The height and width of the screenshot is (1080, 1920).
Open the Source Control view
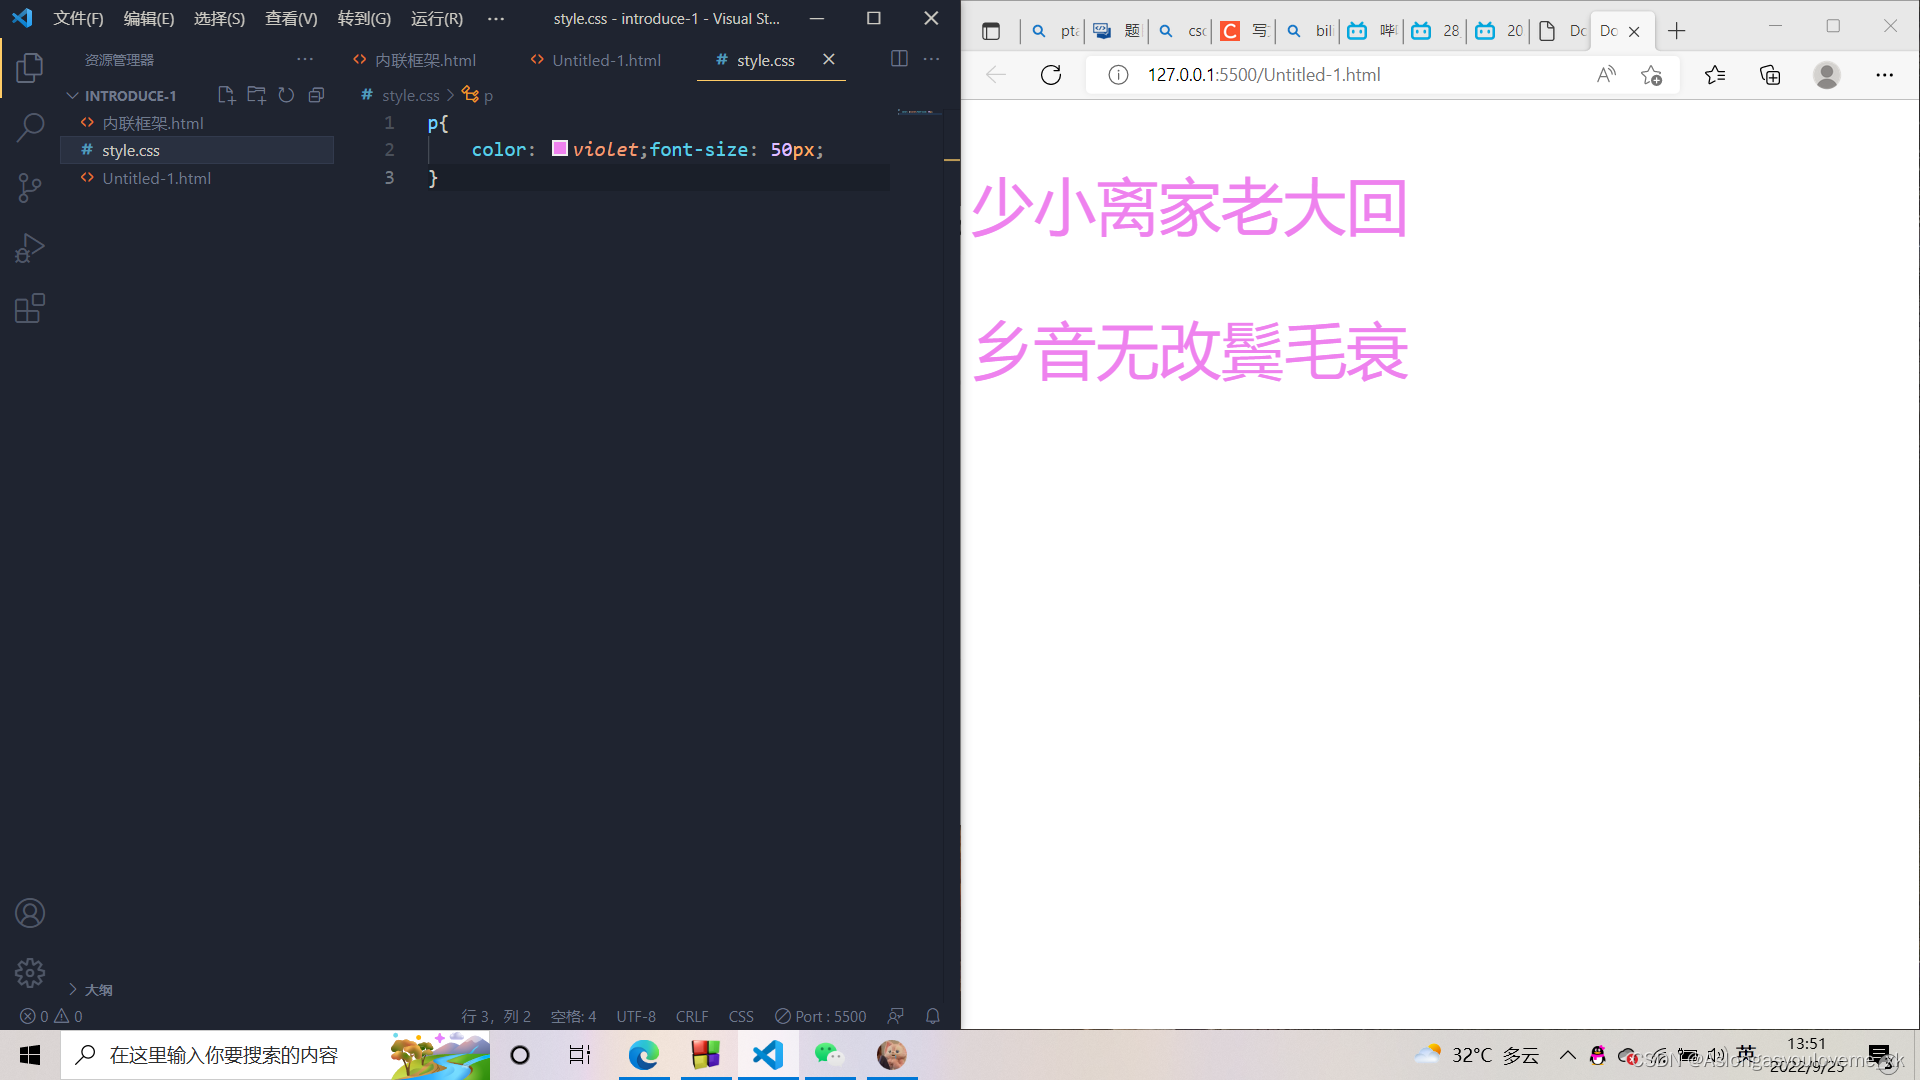pos(30,187)
